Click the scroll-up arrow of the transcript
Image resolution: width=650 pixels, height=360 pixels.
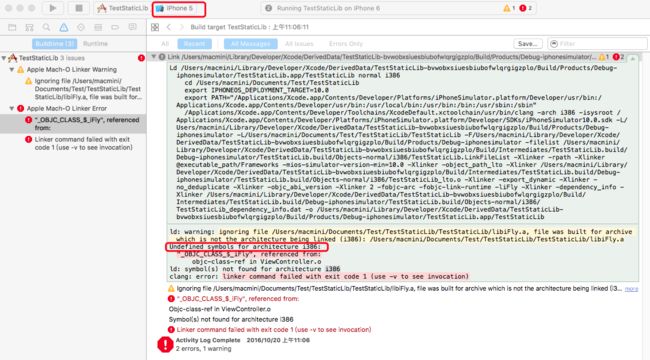[633, 59]
